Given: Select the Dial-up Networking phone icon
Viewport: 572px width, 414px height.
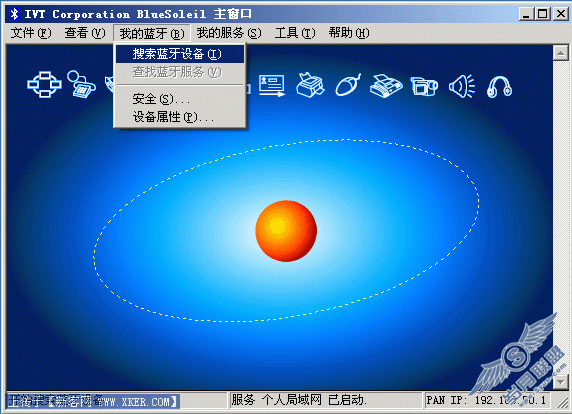Looking at the screenshot, I should tap(81, 84).
